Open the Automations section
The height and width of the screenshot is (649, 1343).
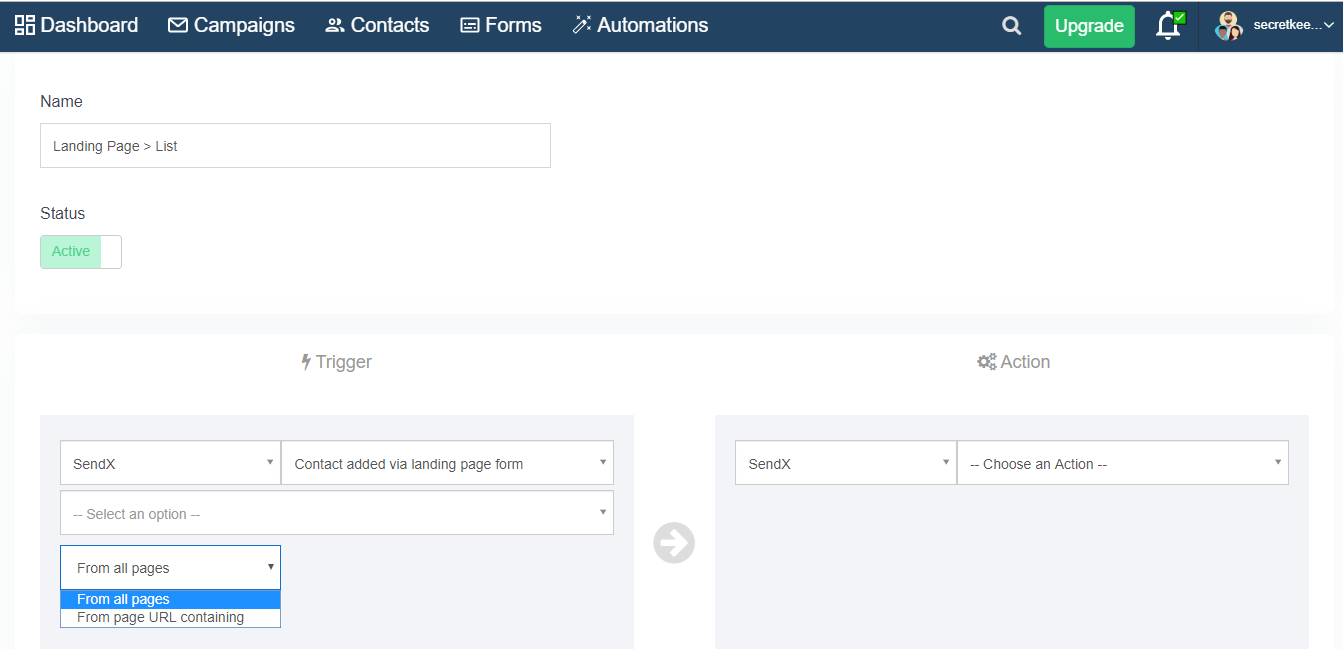point(640,25)
